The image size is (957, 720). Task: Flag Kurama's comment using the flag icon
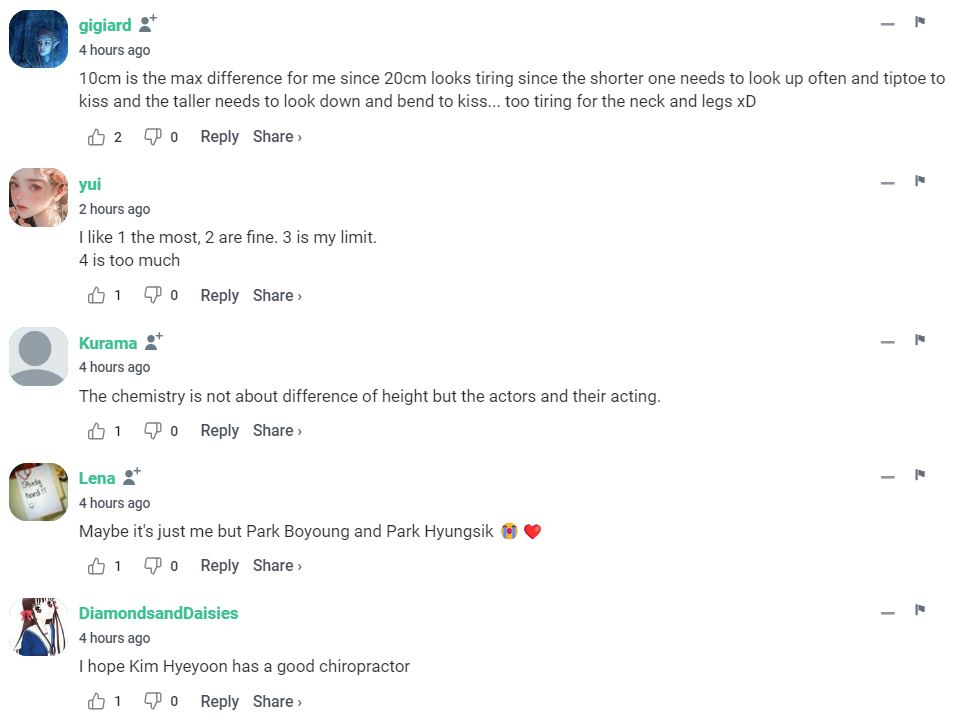click(920, 340)
